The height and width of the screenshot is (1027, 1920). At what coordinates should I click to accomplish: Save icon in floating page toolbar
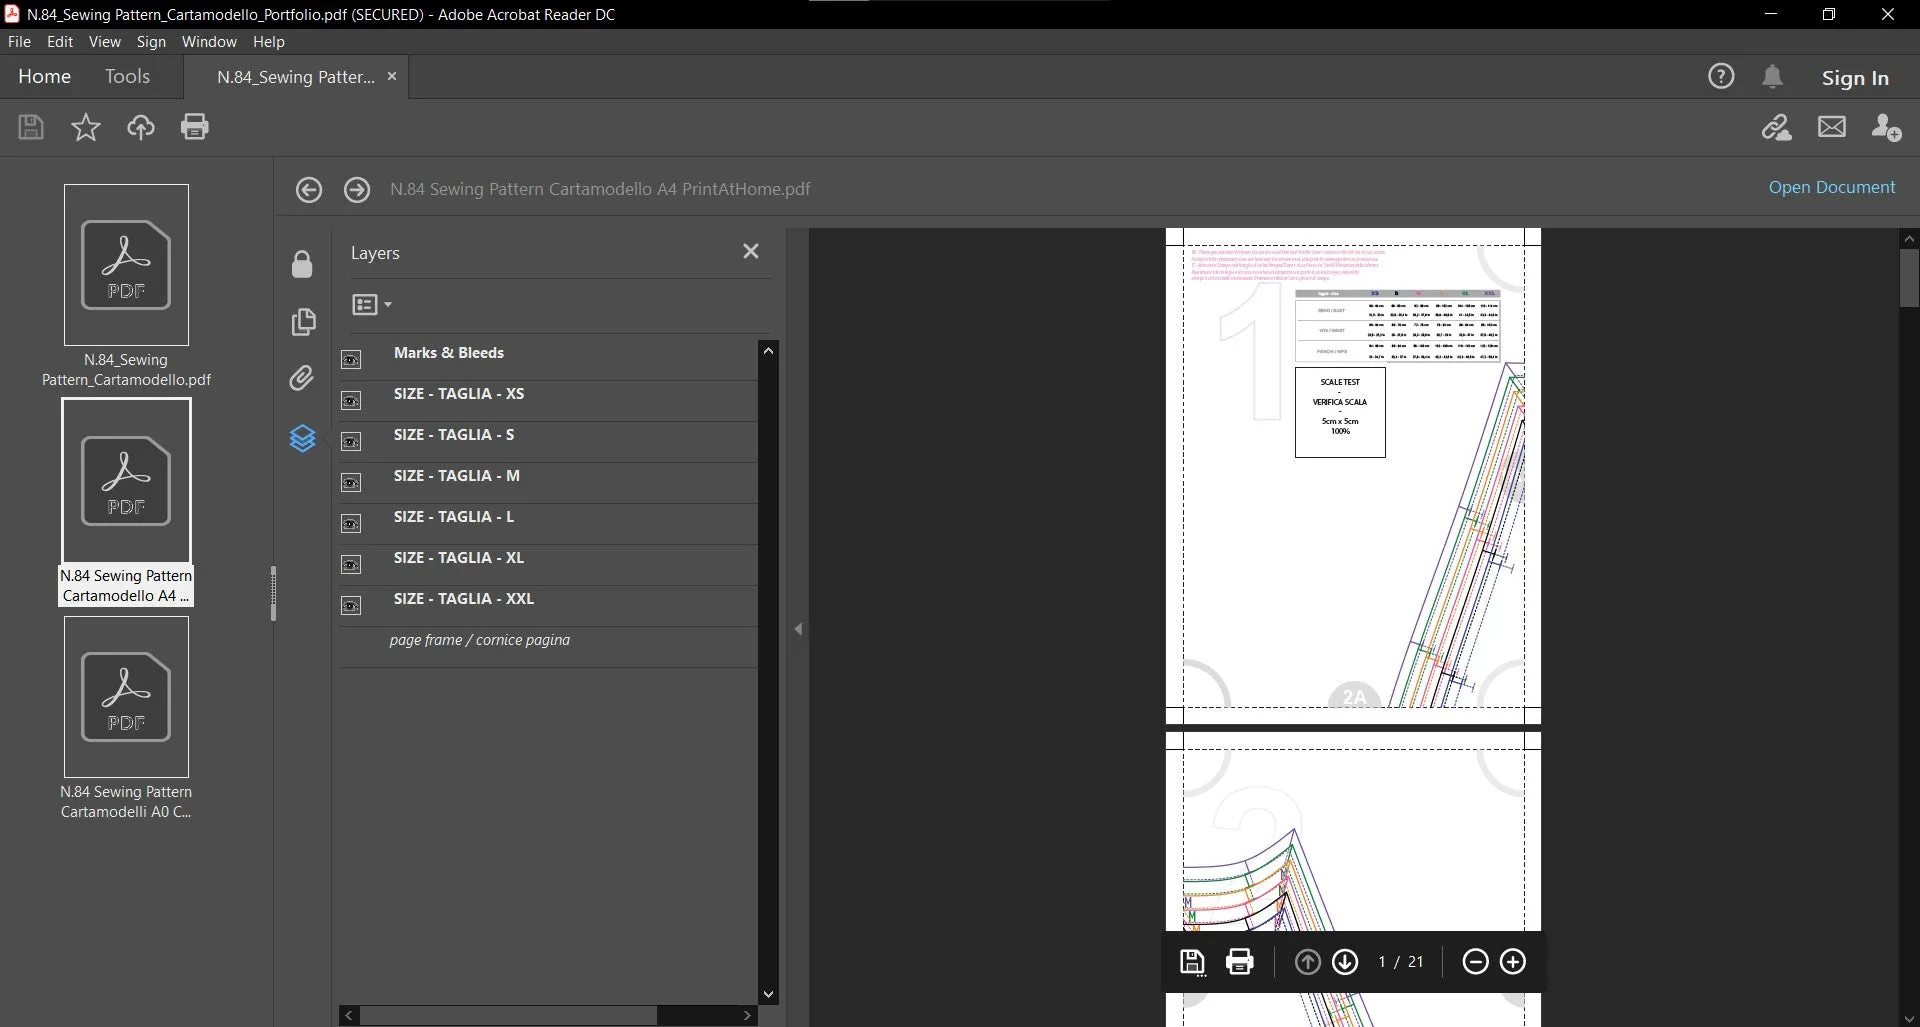[1192, 962]
